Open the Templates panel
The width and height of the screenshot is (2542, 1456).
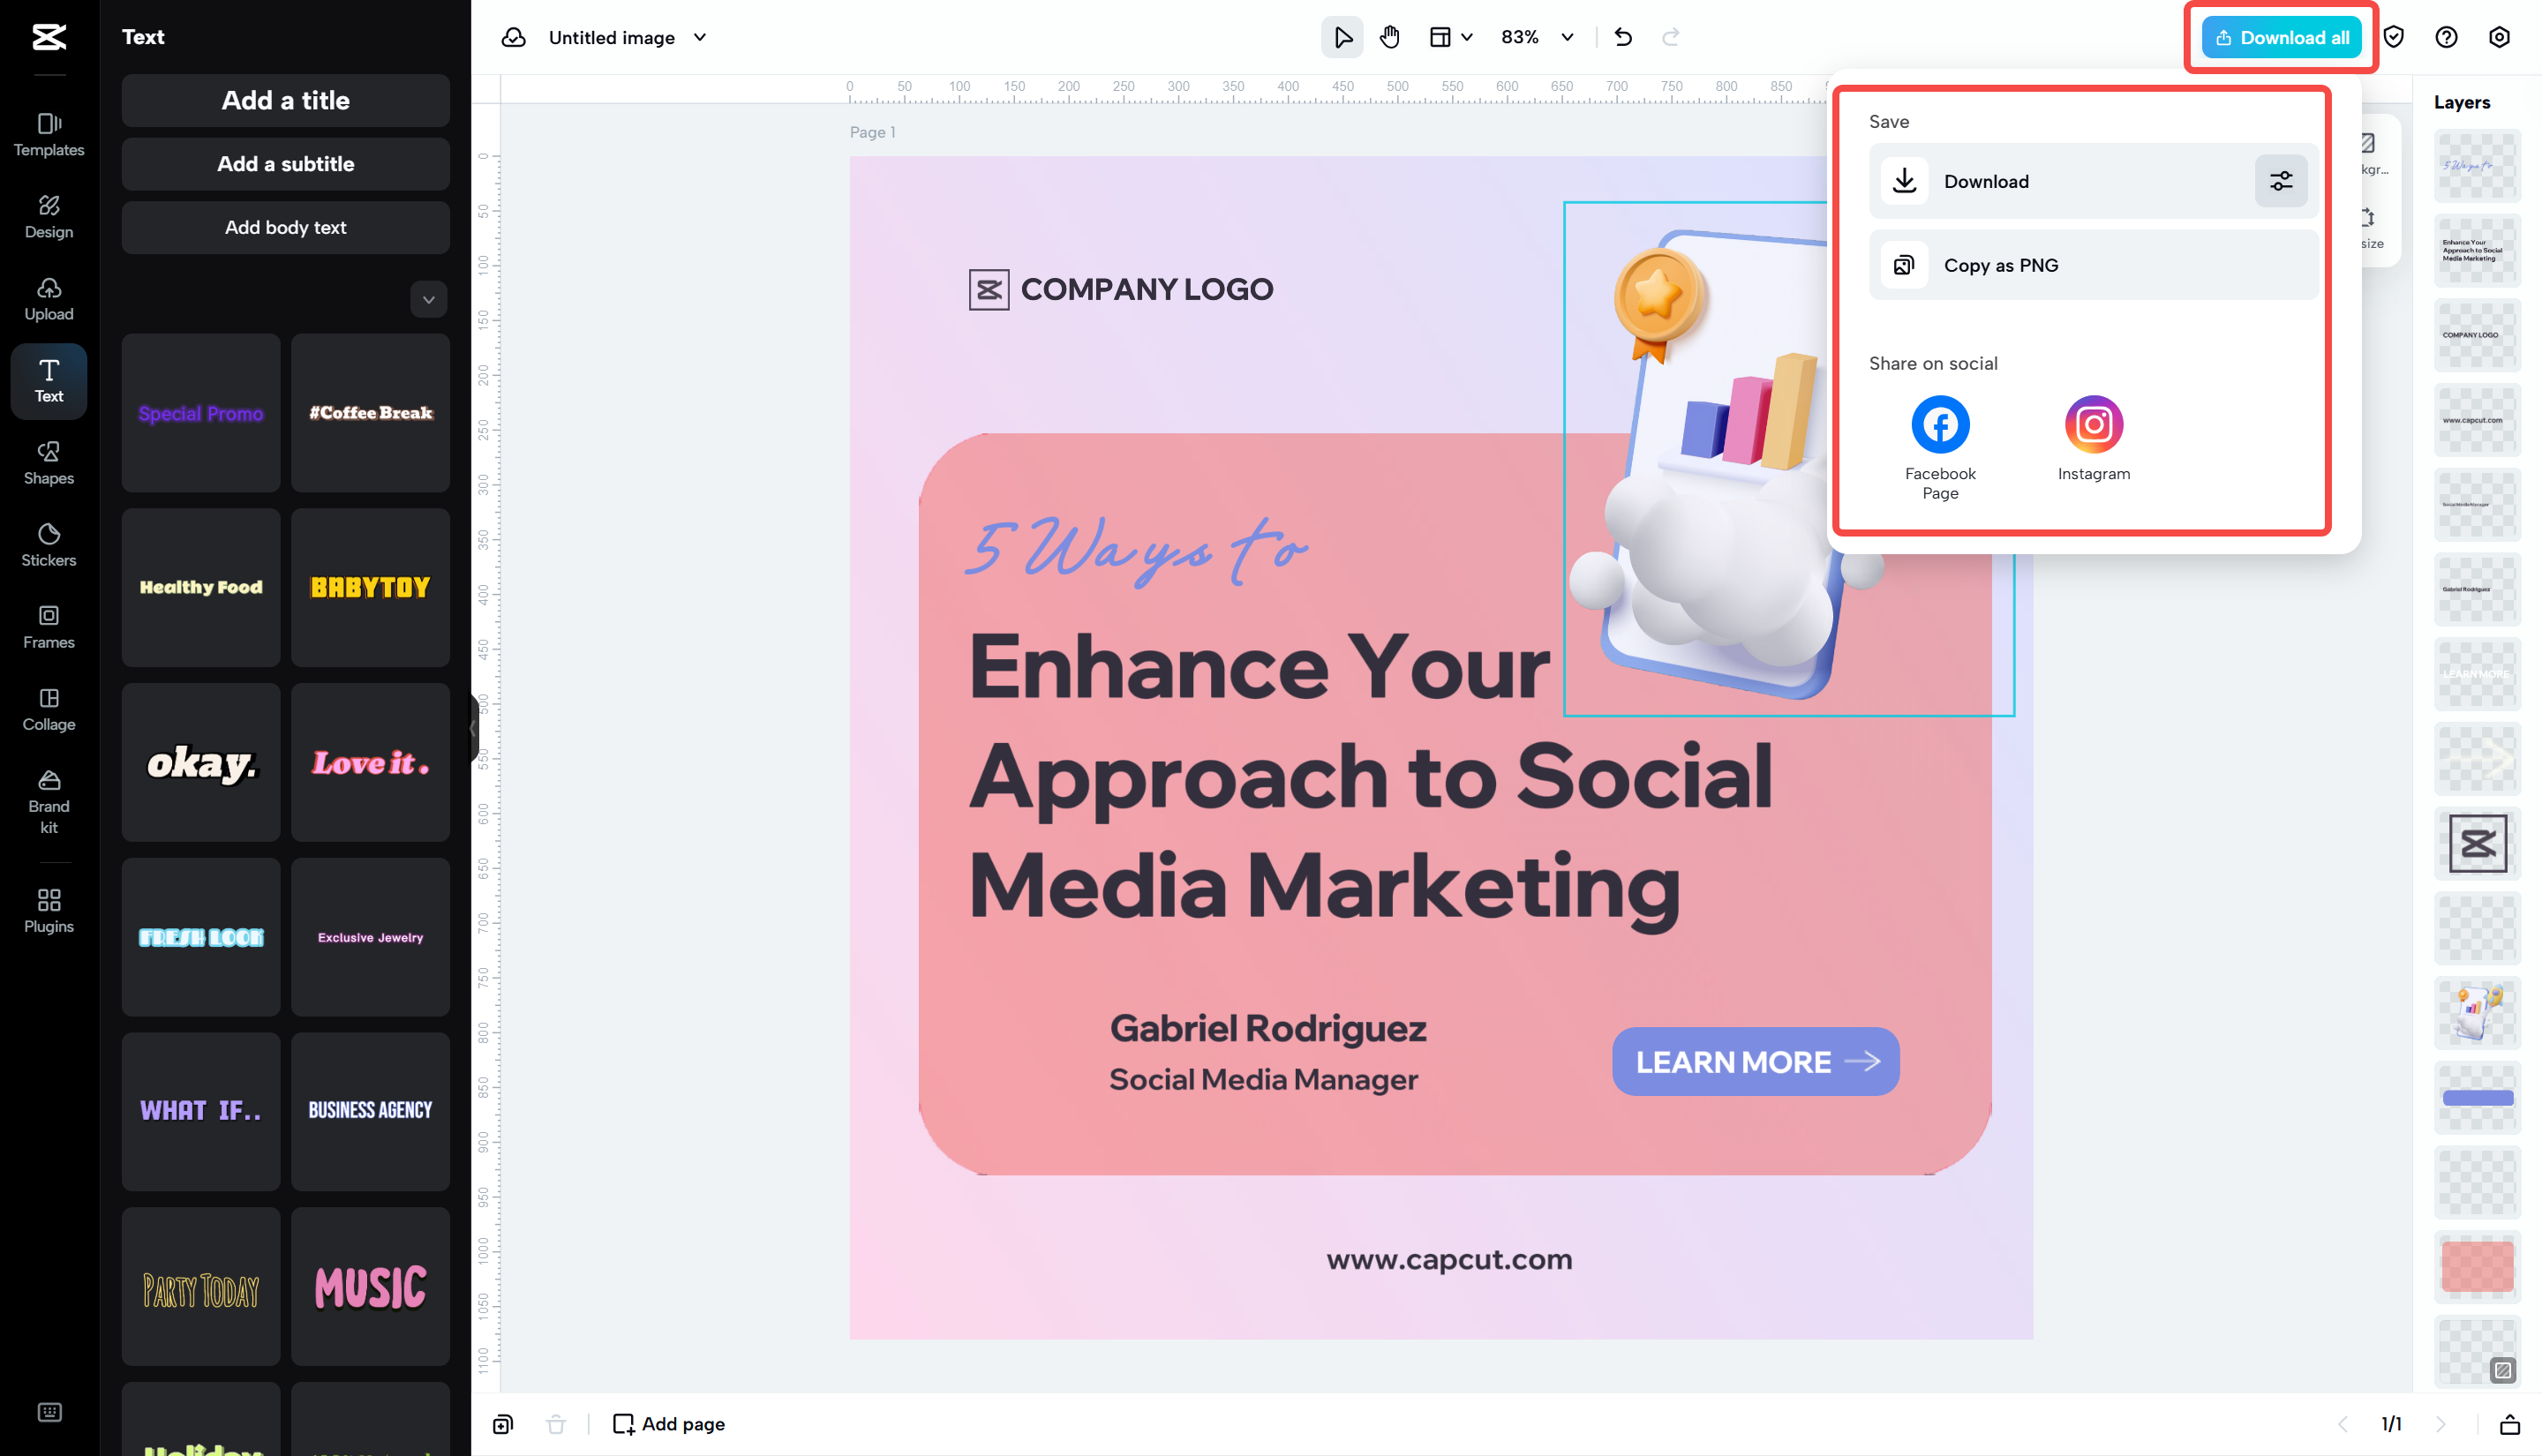tap(48, 135)
